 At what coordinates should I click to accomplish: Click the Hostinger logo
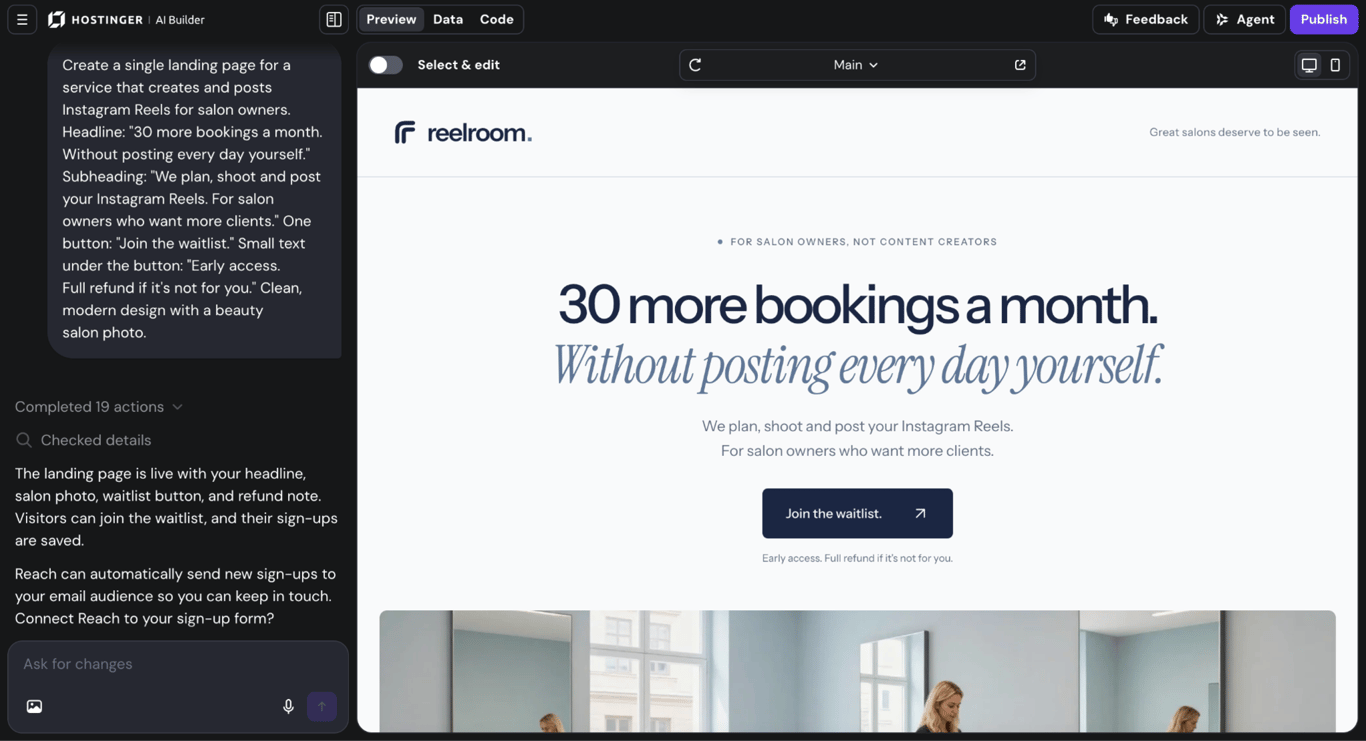(x=96, y=19)
